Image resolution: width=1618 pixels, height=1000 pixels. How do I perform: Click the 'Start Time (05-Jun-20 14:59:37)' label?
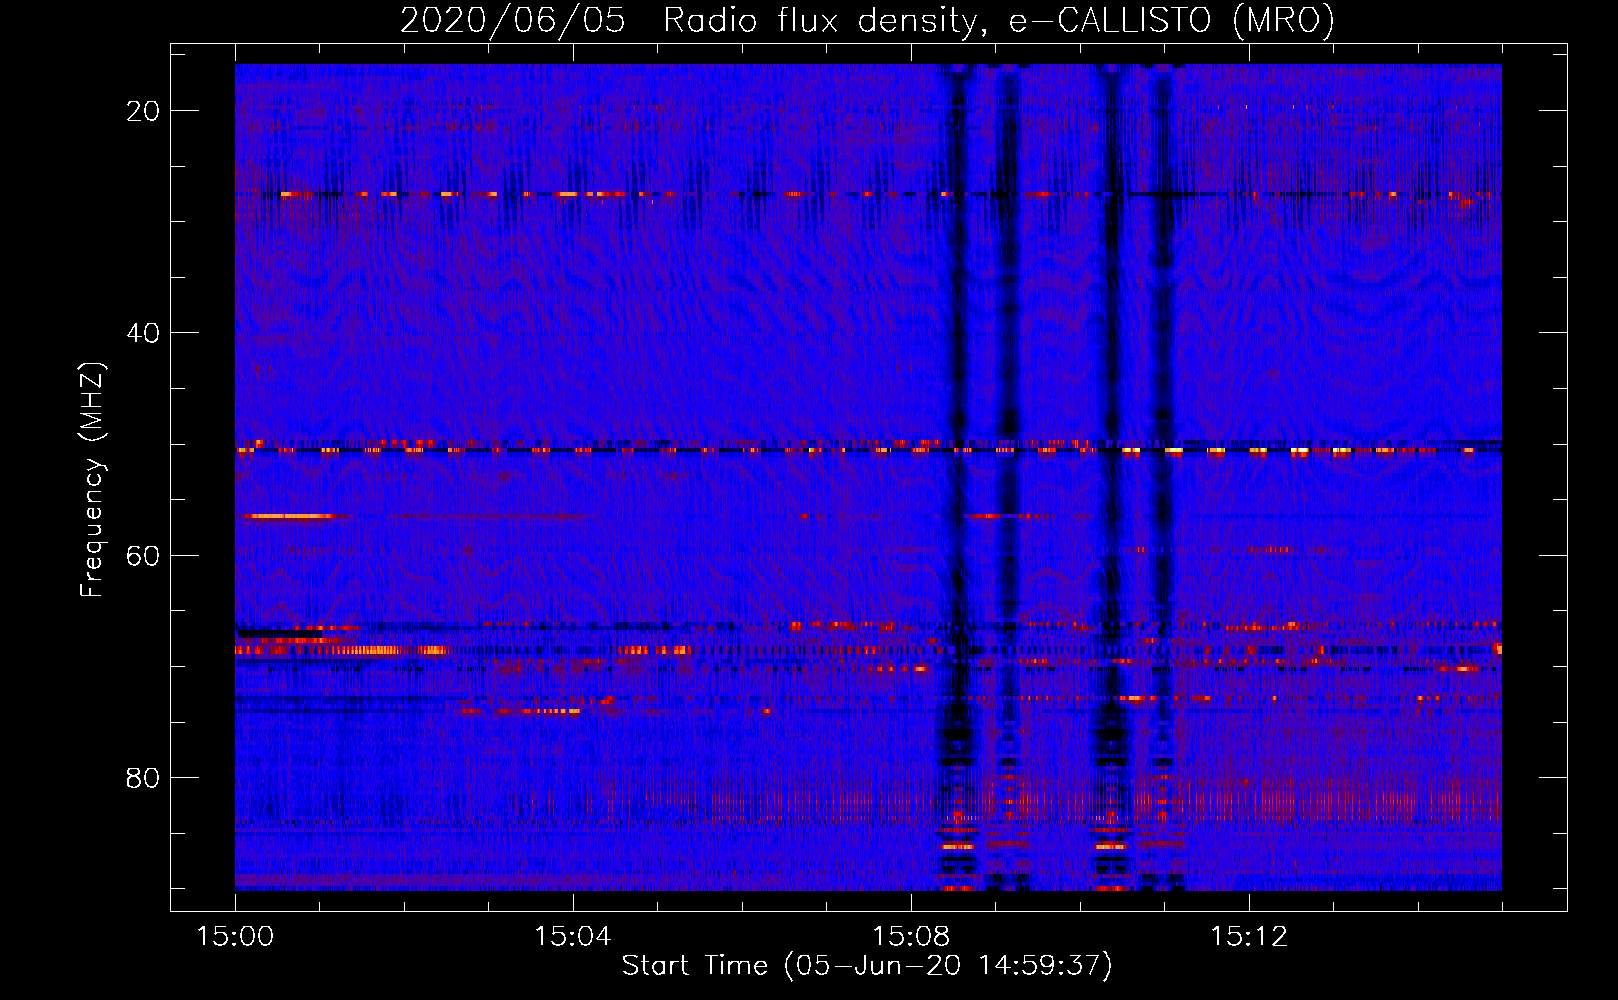867,966
